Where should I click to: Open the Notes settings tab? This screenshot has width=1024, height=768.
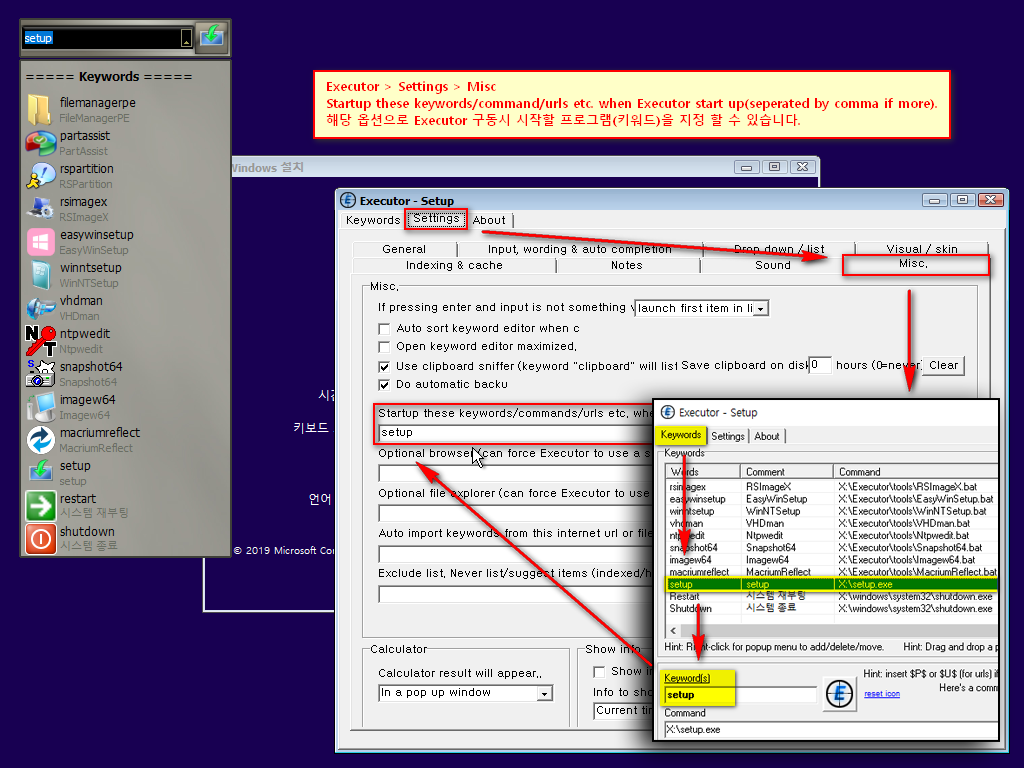pyautogui.click(x=627, y=265)
